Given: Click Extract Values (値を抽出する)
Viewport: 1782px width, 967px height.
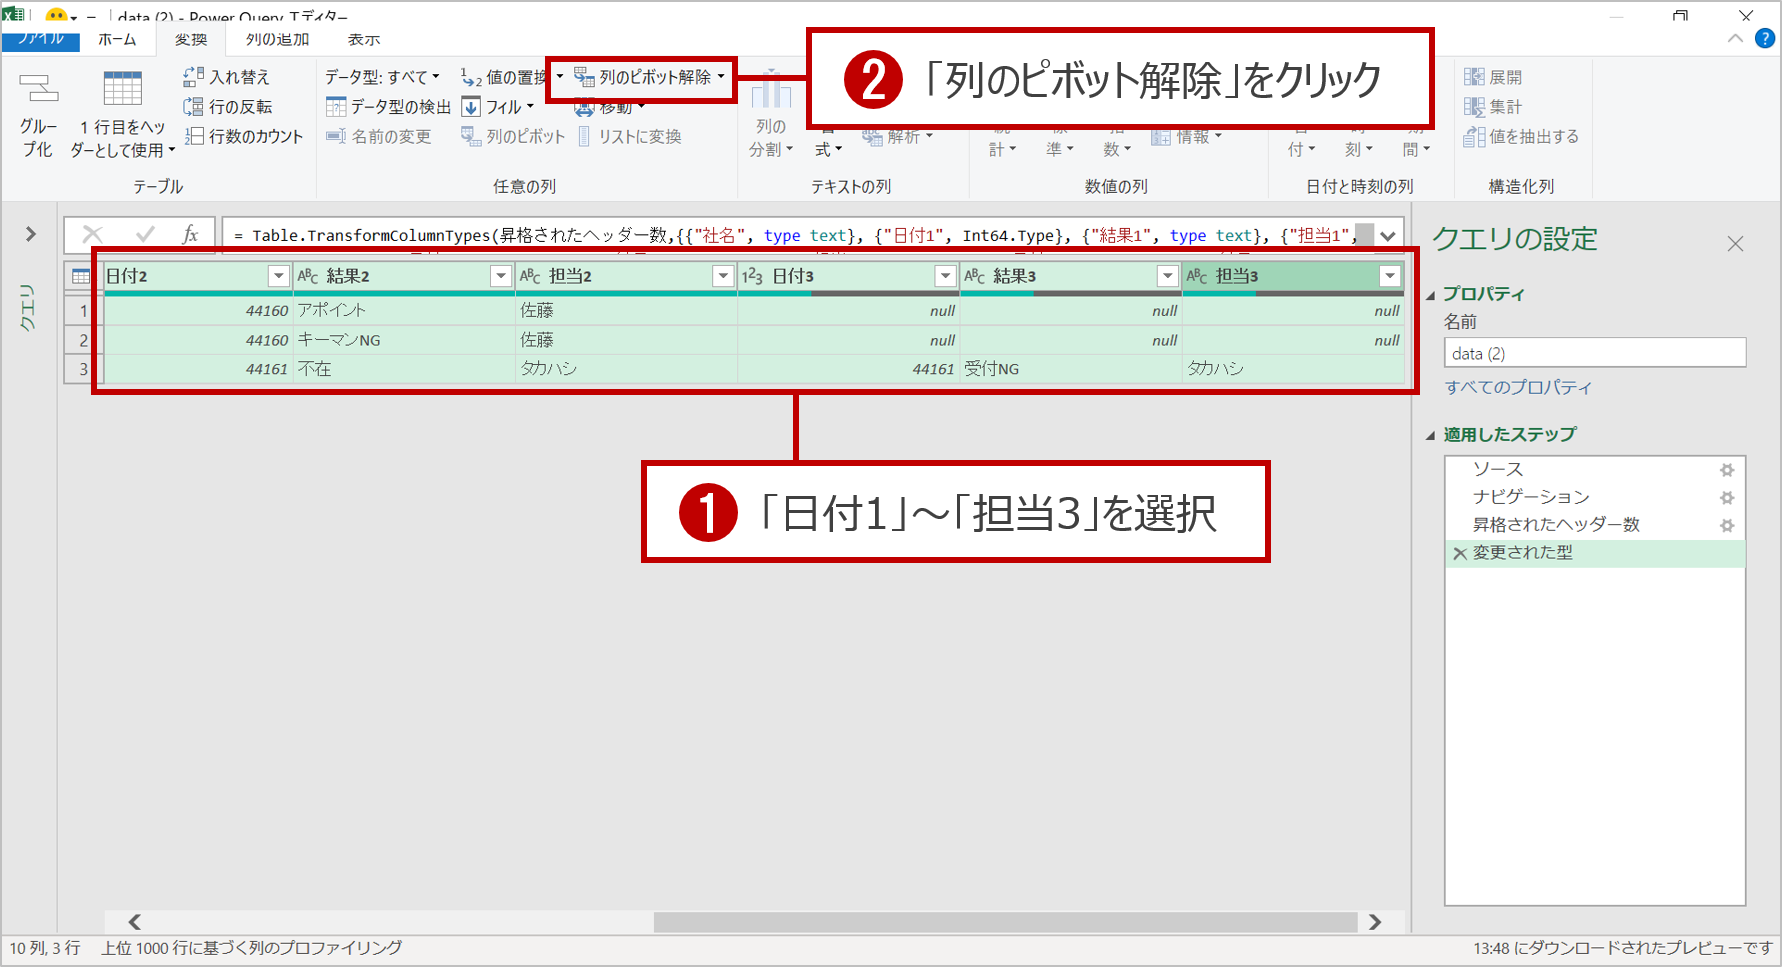Looking at the screenshot, I should (x=1521, y=137).
